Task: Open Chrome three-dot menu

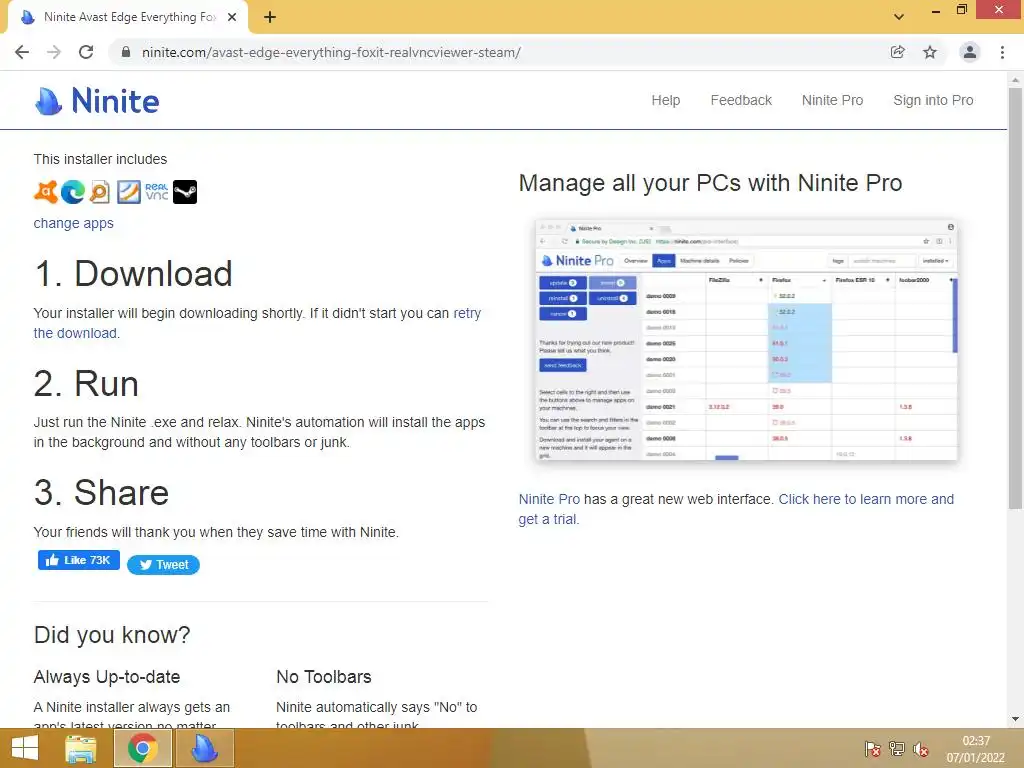Action: [1002, 52]
